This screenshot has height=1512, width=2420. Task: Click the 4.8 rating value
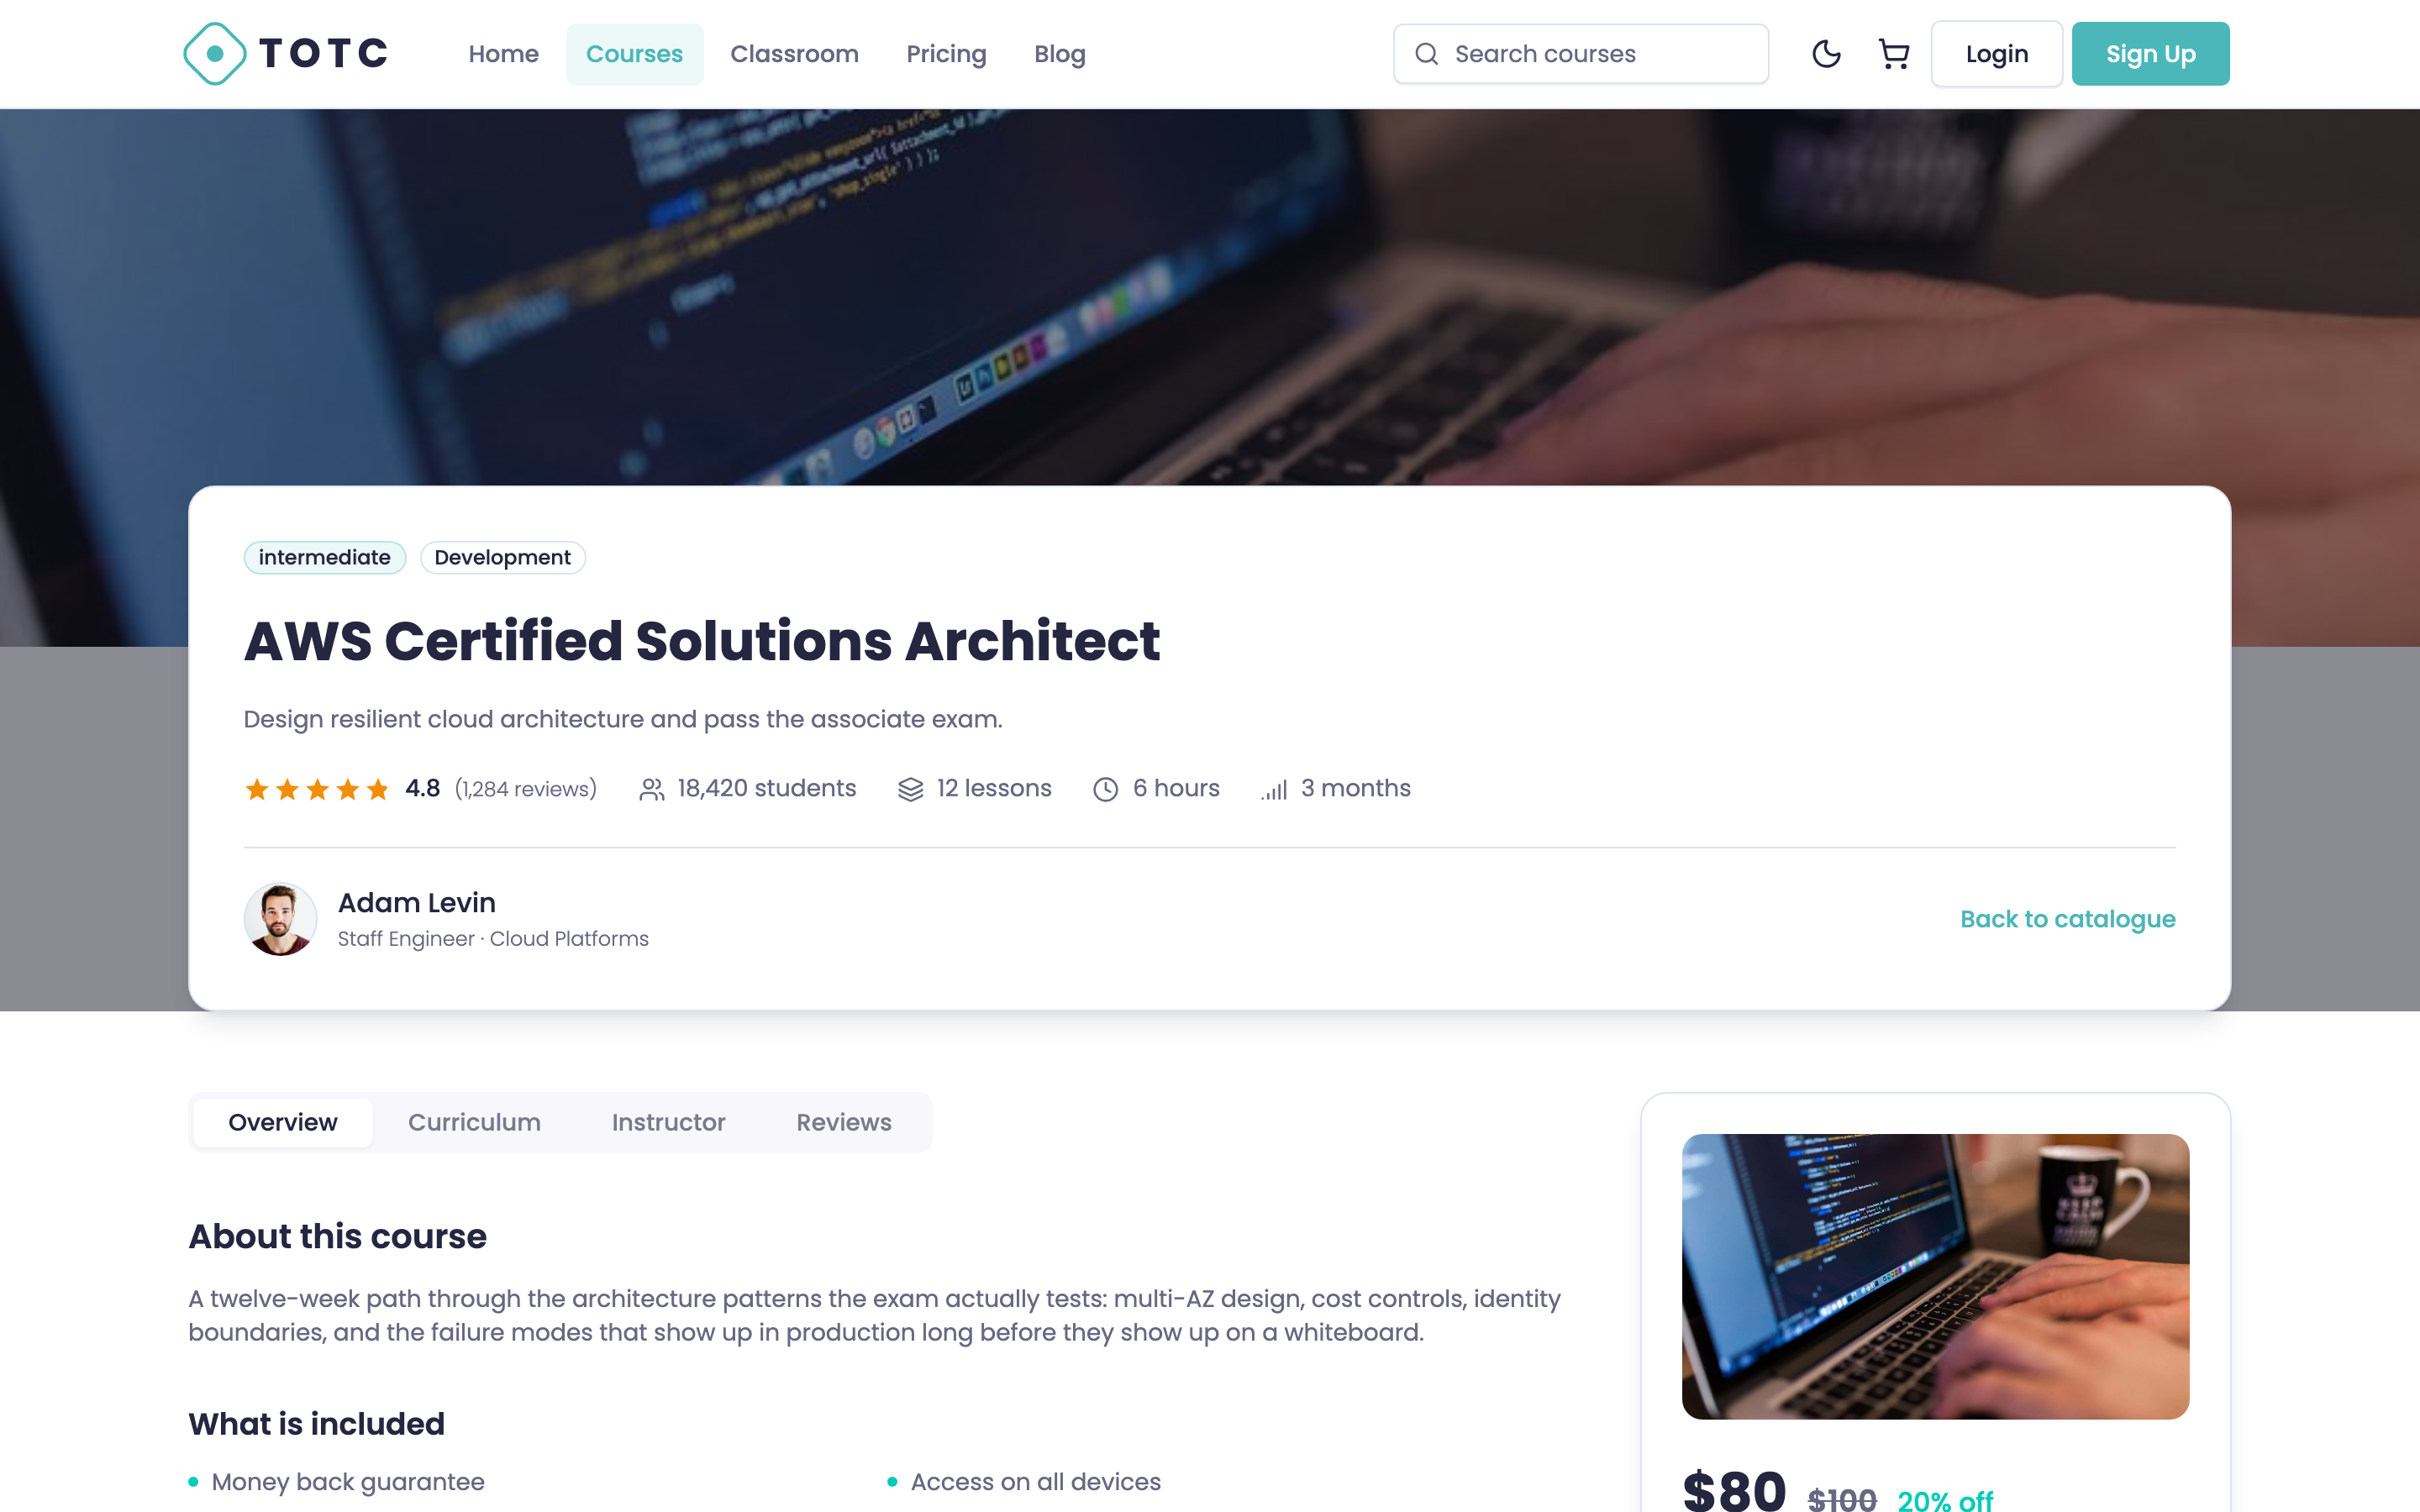pyautogui.click(x=423, y=789)
